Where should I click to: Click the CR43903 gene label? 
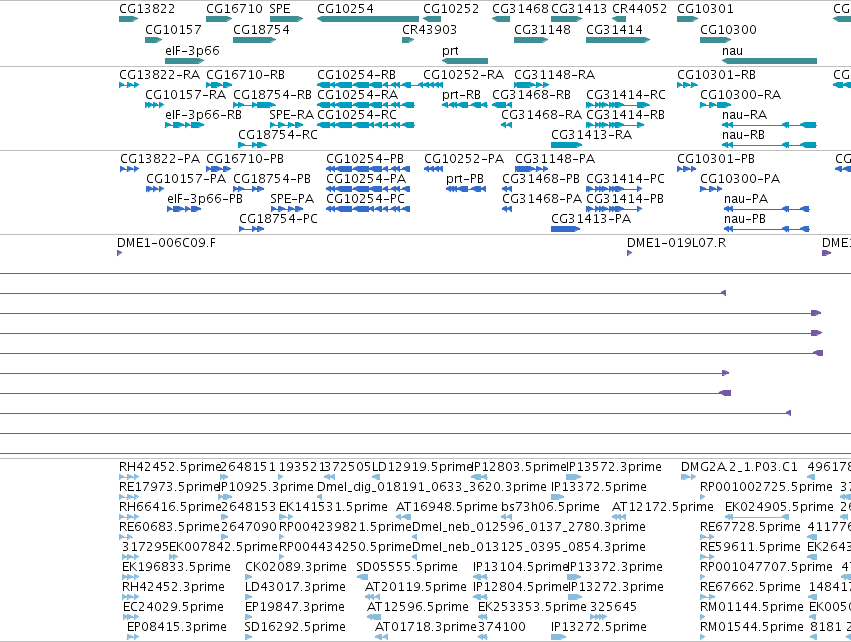point(429,29)
